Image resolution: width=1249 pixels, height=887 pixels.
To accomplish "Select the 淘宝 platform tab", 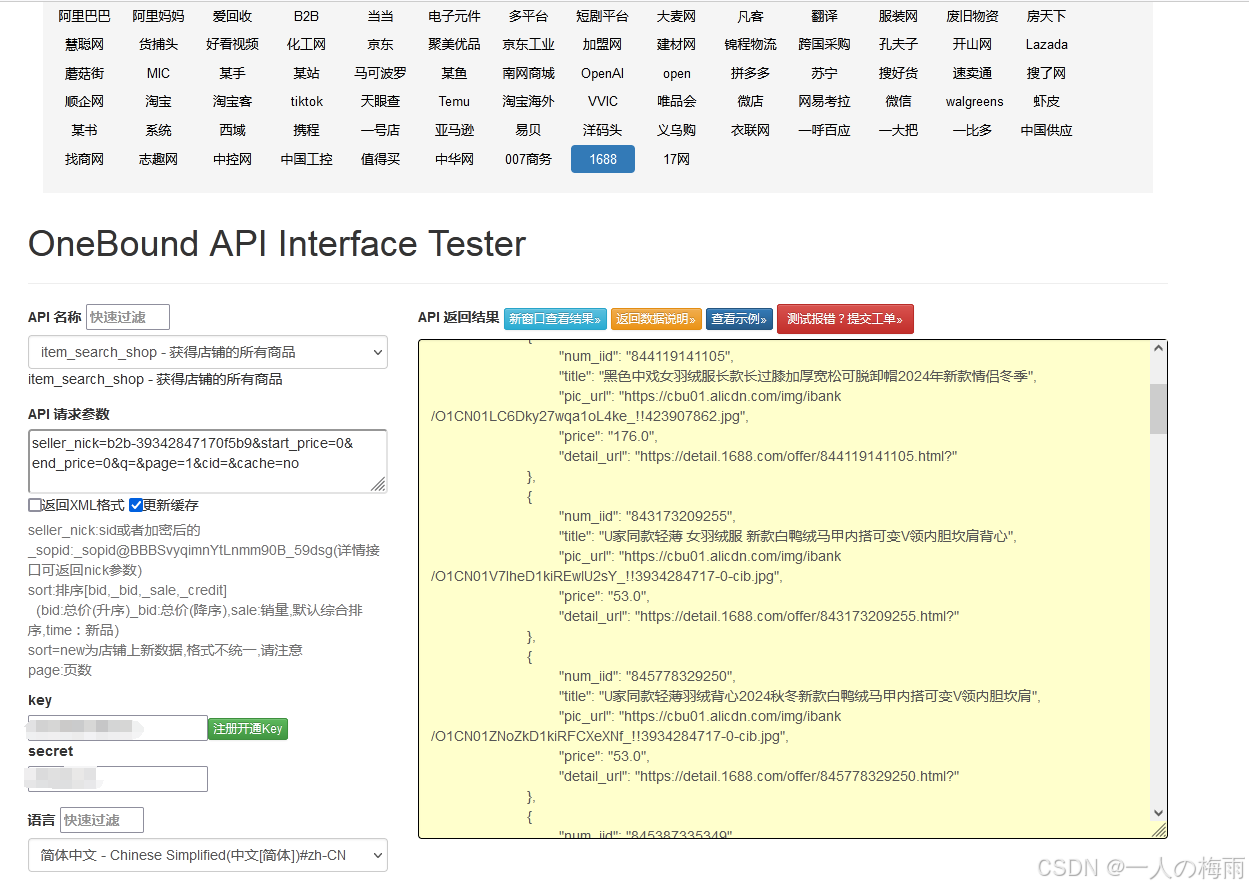I will point(159,101).
